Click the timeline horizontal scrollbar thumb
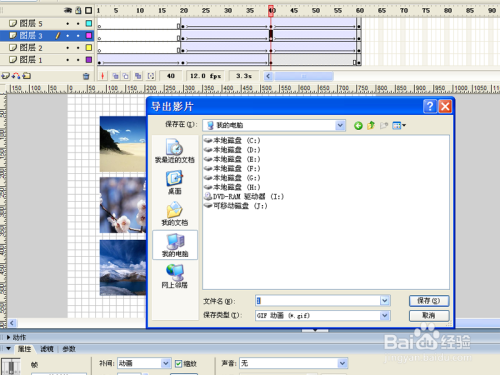This screenshot has height=375, width=500. point(304,76)
